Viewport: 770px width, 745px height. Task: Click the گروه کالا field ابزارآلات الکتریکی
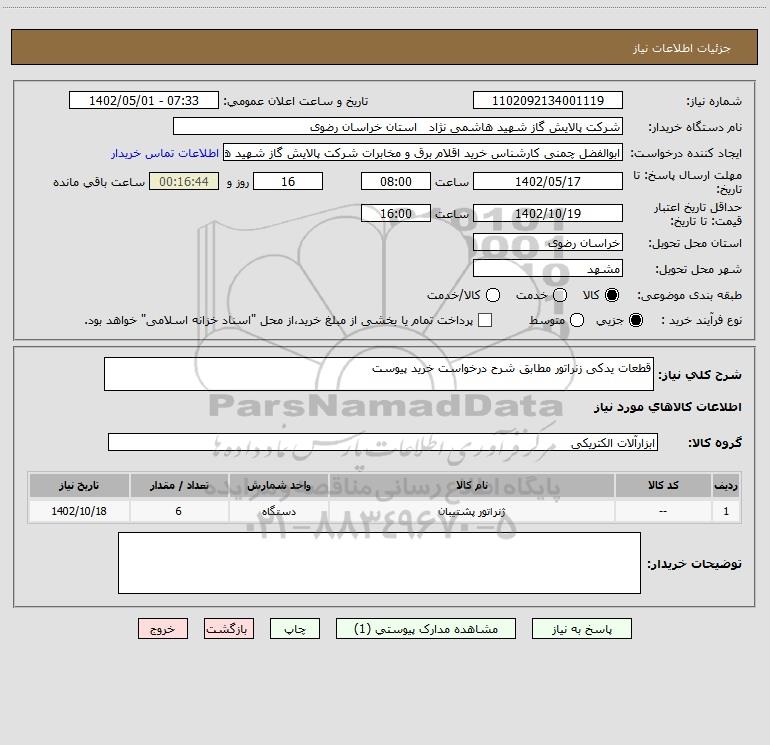tap(383, 442)
